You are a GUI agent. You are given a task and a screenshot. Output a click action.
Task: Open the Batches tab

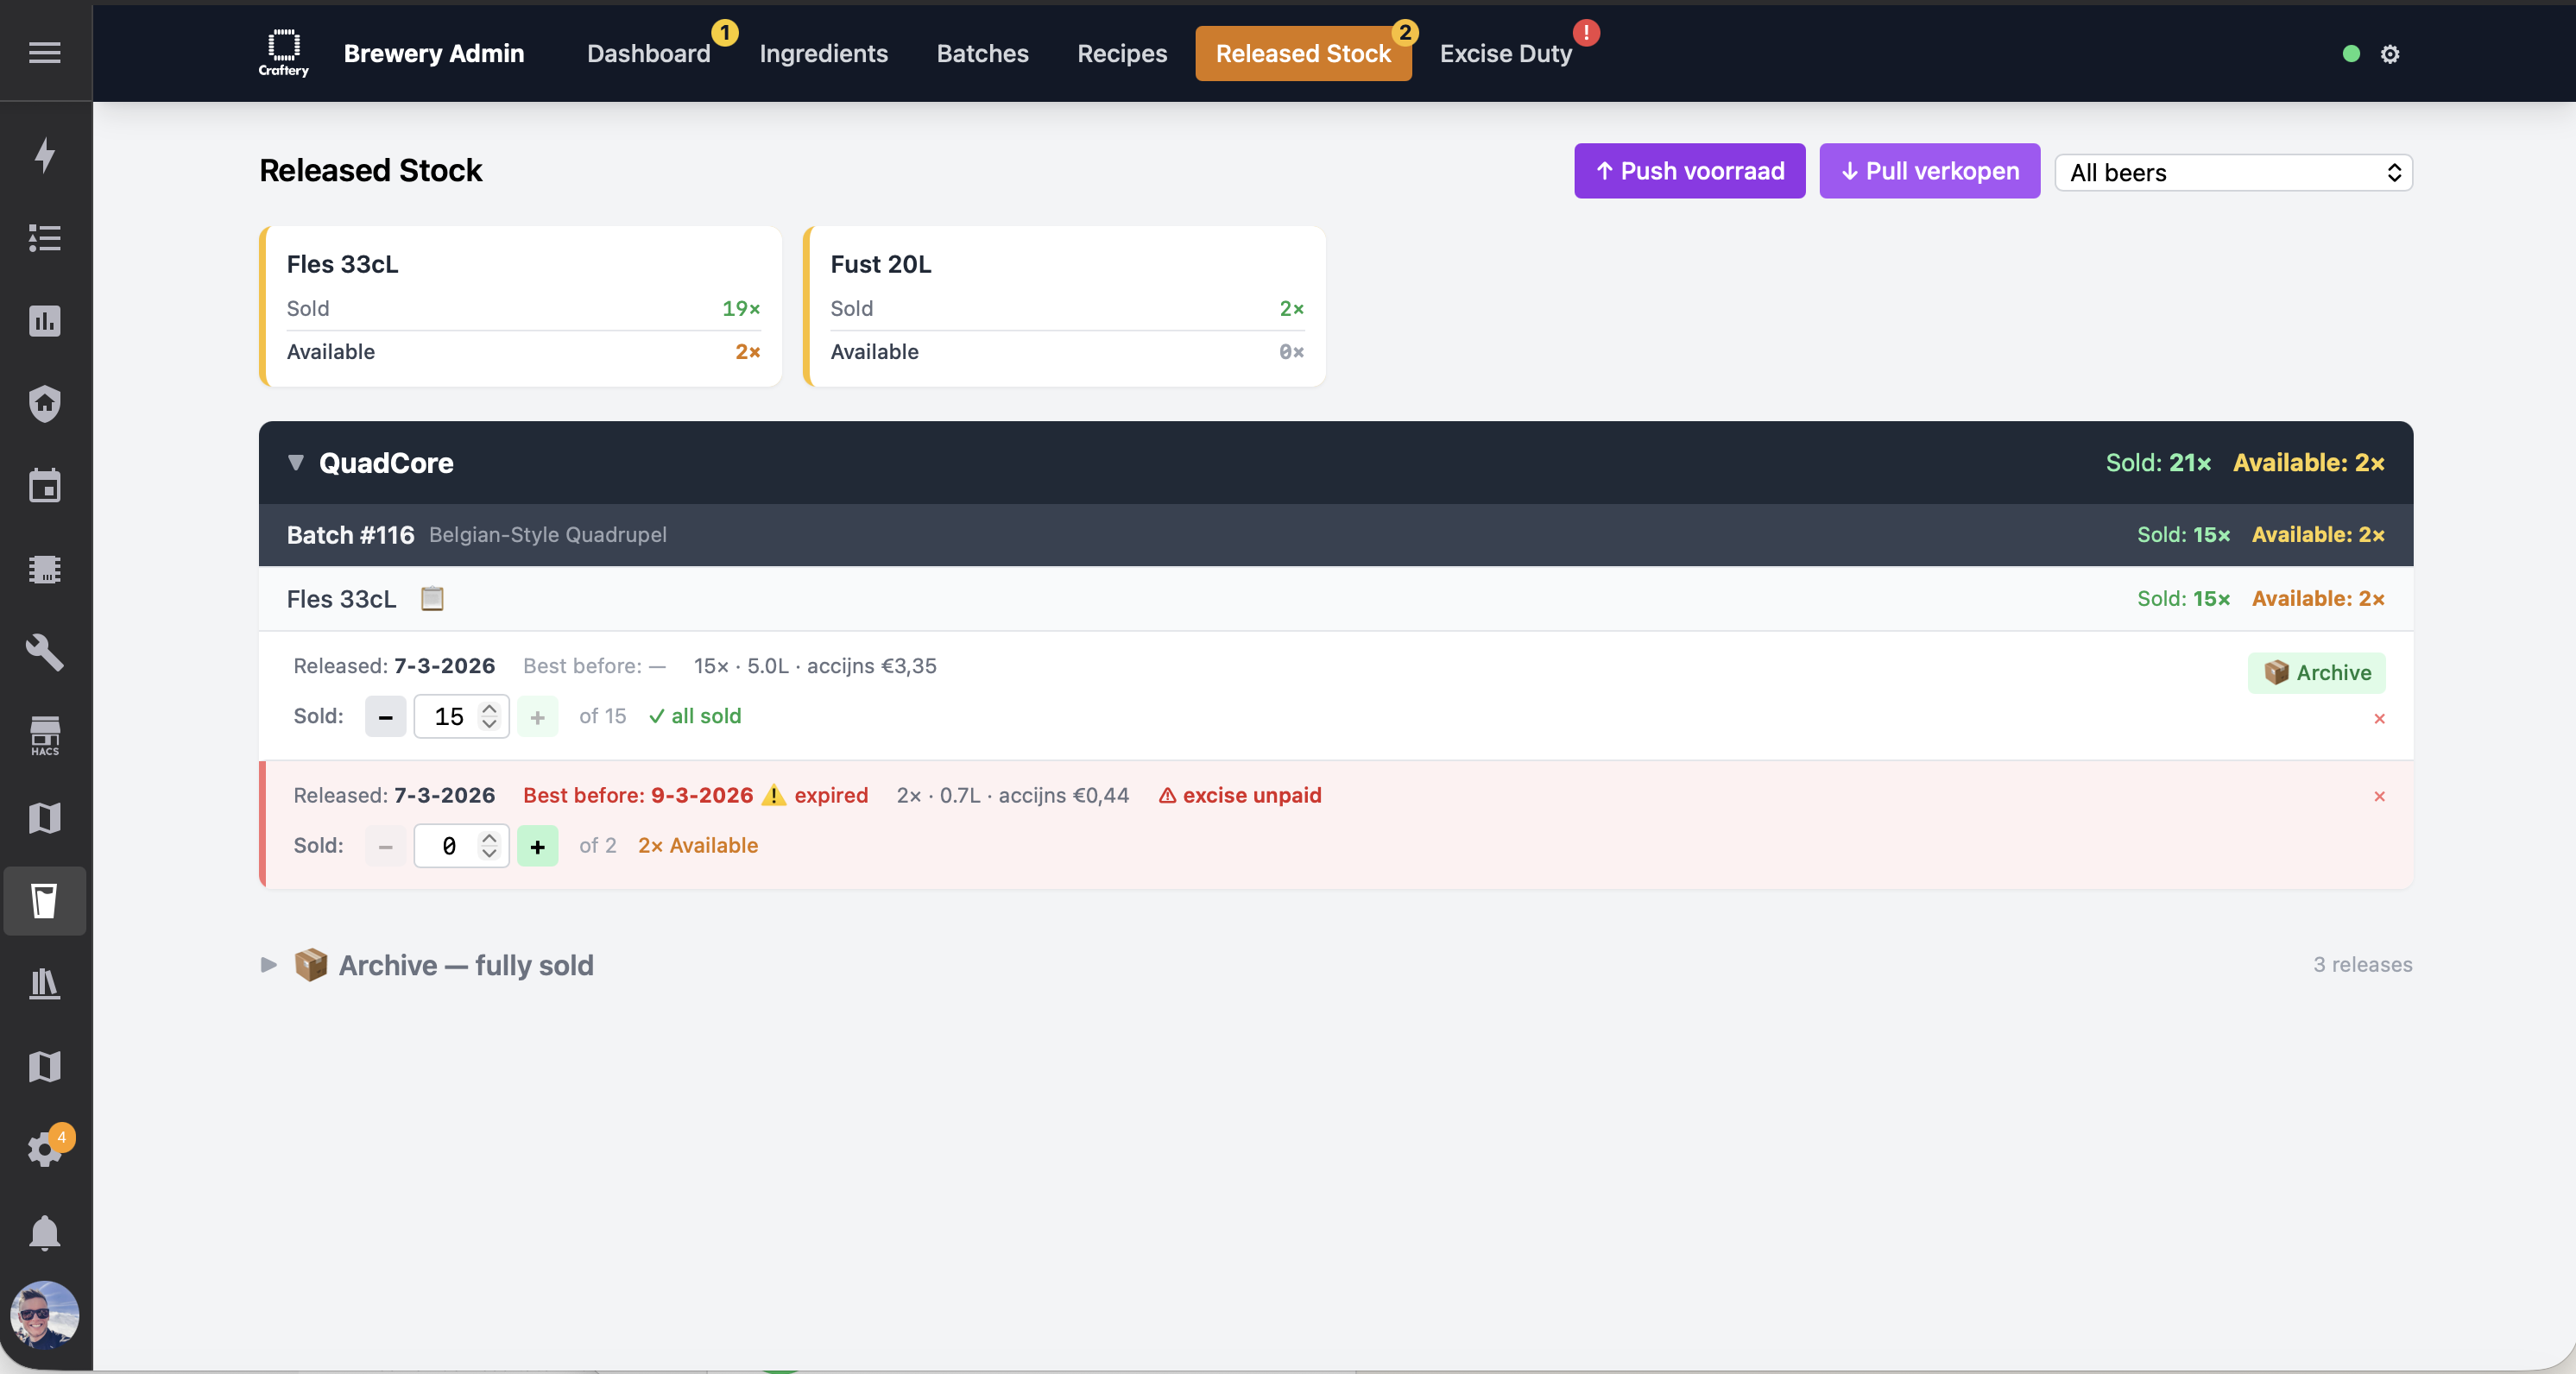click(x=982, y=53)
